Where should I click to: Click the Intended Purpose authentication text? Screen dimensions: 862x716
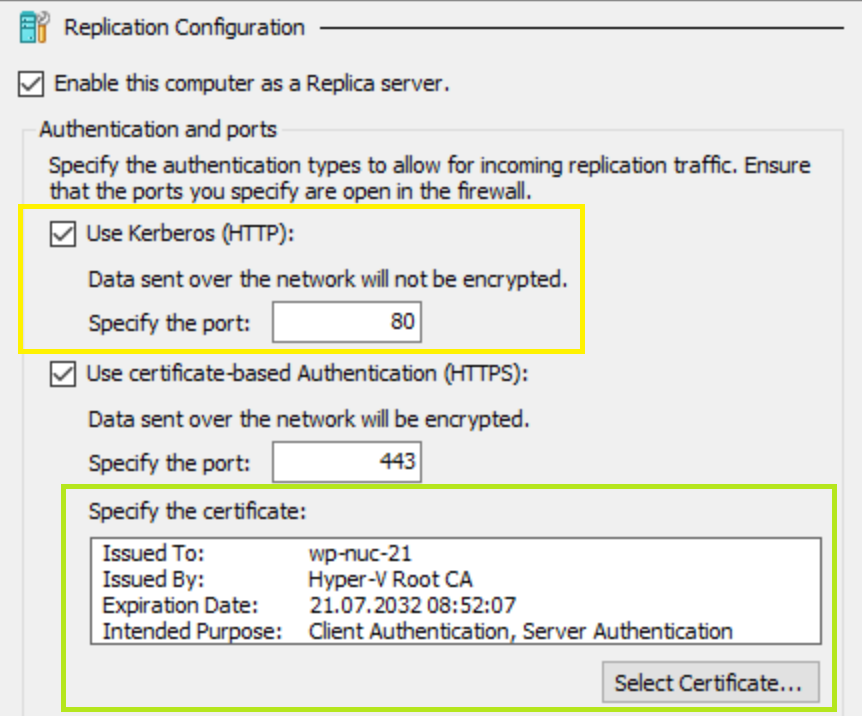[x=520, y=631]
